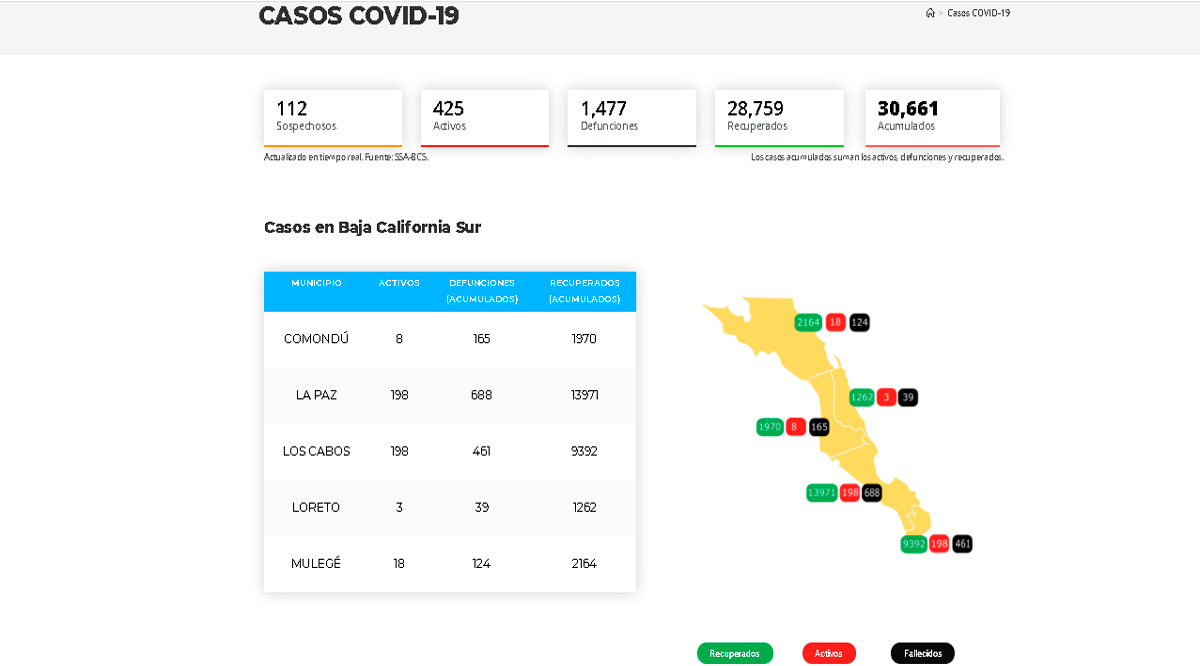Open the Recuperados card showing 28,759
The width and height of the screenshot is (1200, 666).
pyautogui.click(x=779, y=117)
